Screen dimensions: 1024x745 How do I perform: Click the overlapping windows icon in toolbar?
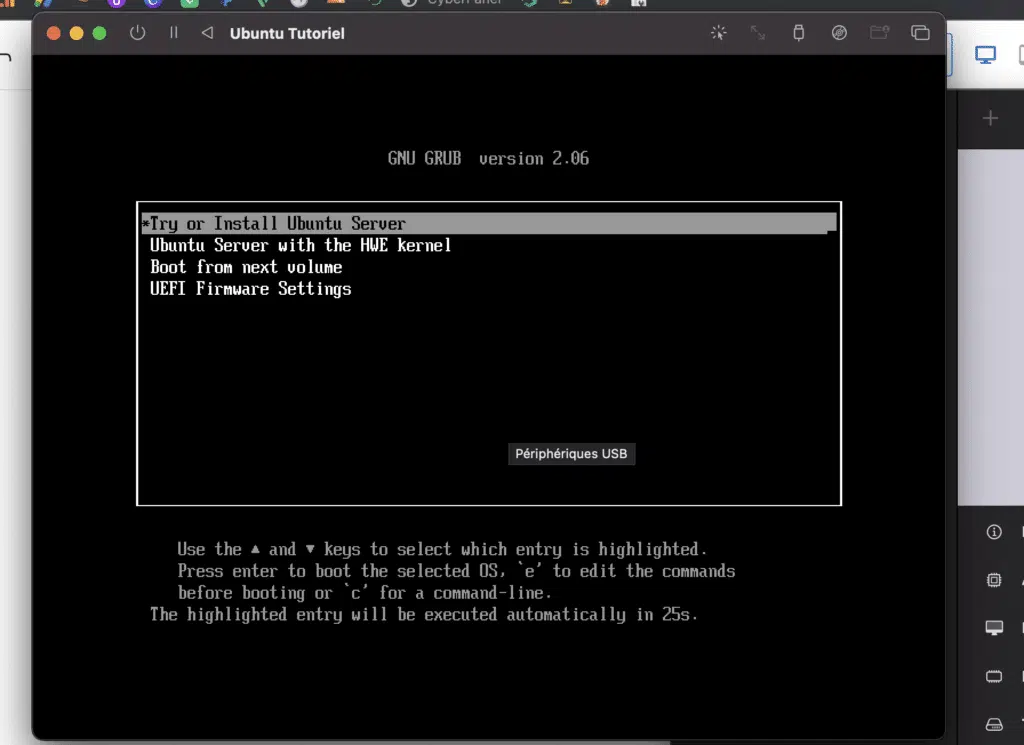point(920,33)
